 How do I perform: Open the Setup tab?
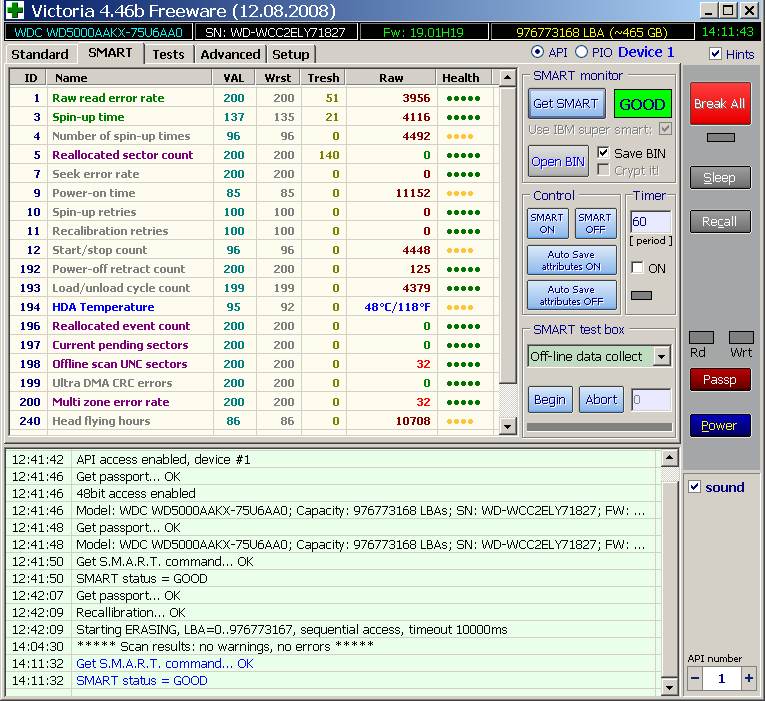coord(291,54)
